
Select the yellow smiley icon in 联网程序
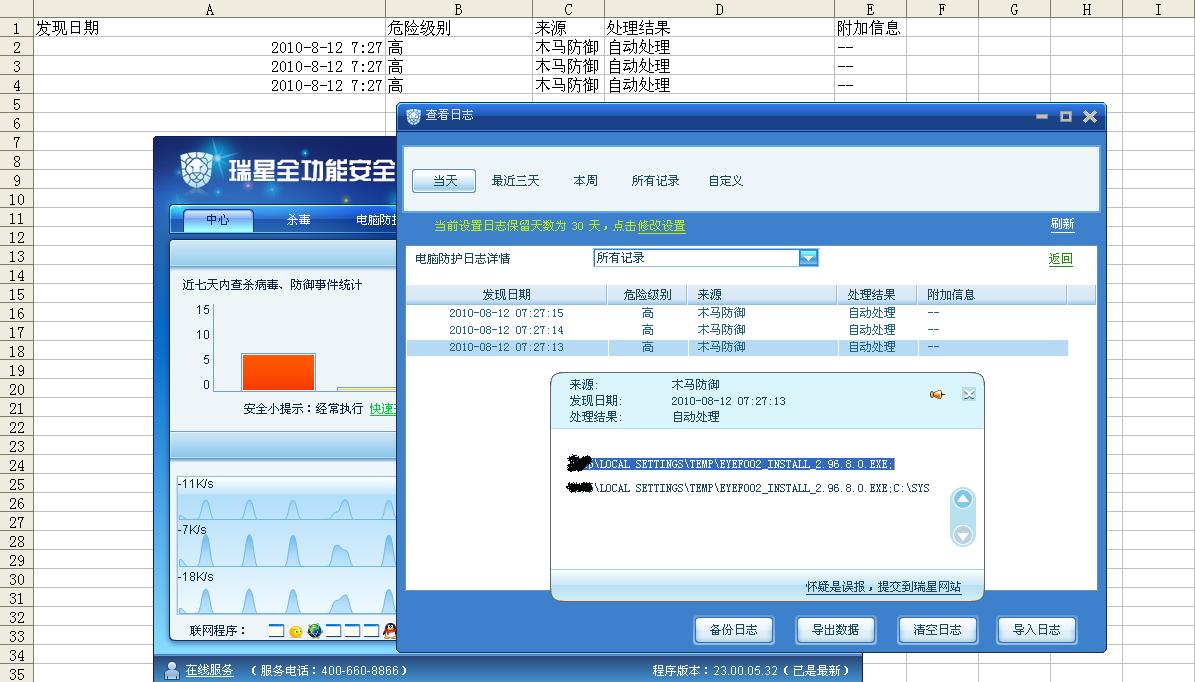[296, 631]
